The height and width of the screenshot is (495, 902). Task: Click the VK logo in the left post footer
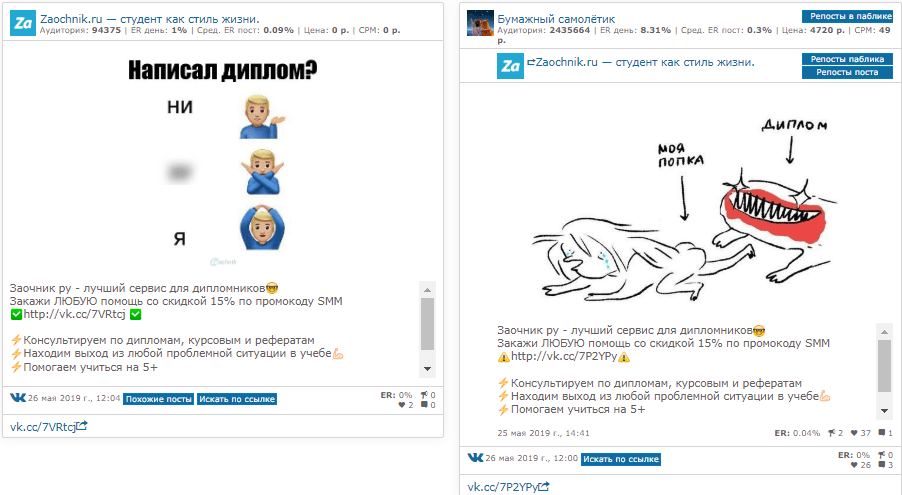click(18, 398)
